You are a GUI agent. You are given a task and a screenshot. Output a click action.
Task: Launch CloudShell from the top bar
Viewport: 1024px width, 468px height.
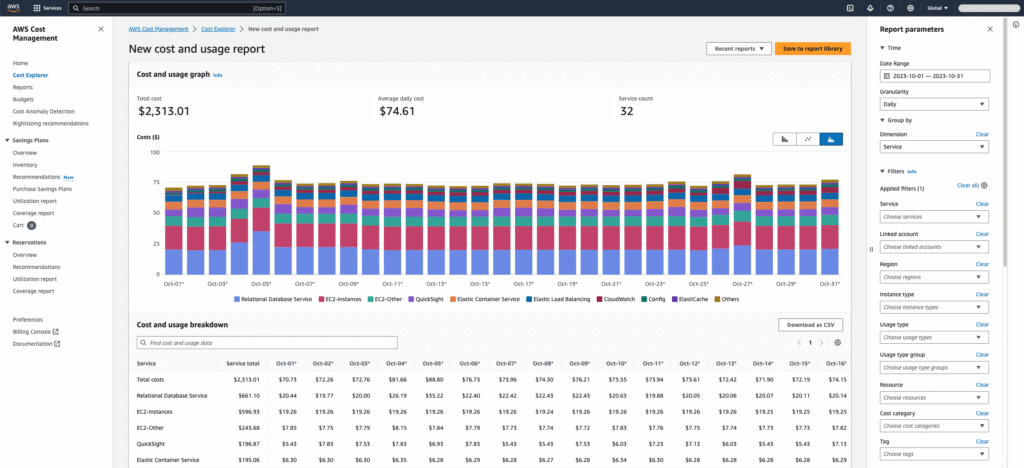850,8
